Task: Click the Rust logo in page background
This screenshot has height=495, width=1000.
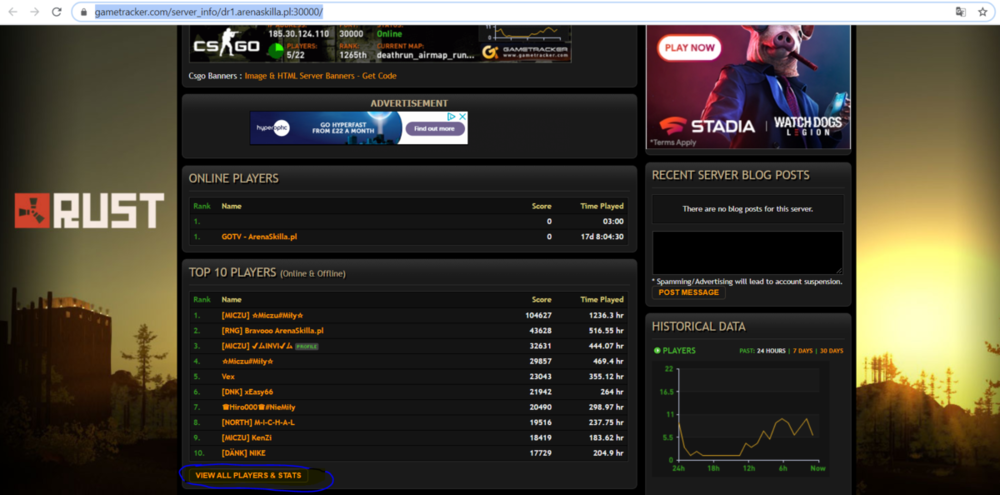Action: point(89,211)
